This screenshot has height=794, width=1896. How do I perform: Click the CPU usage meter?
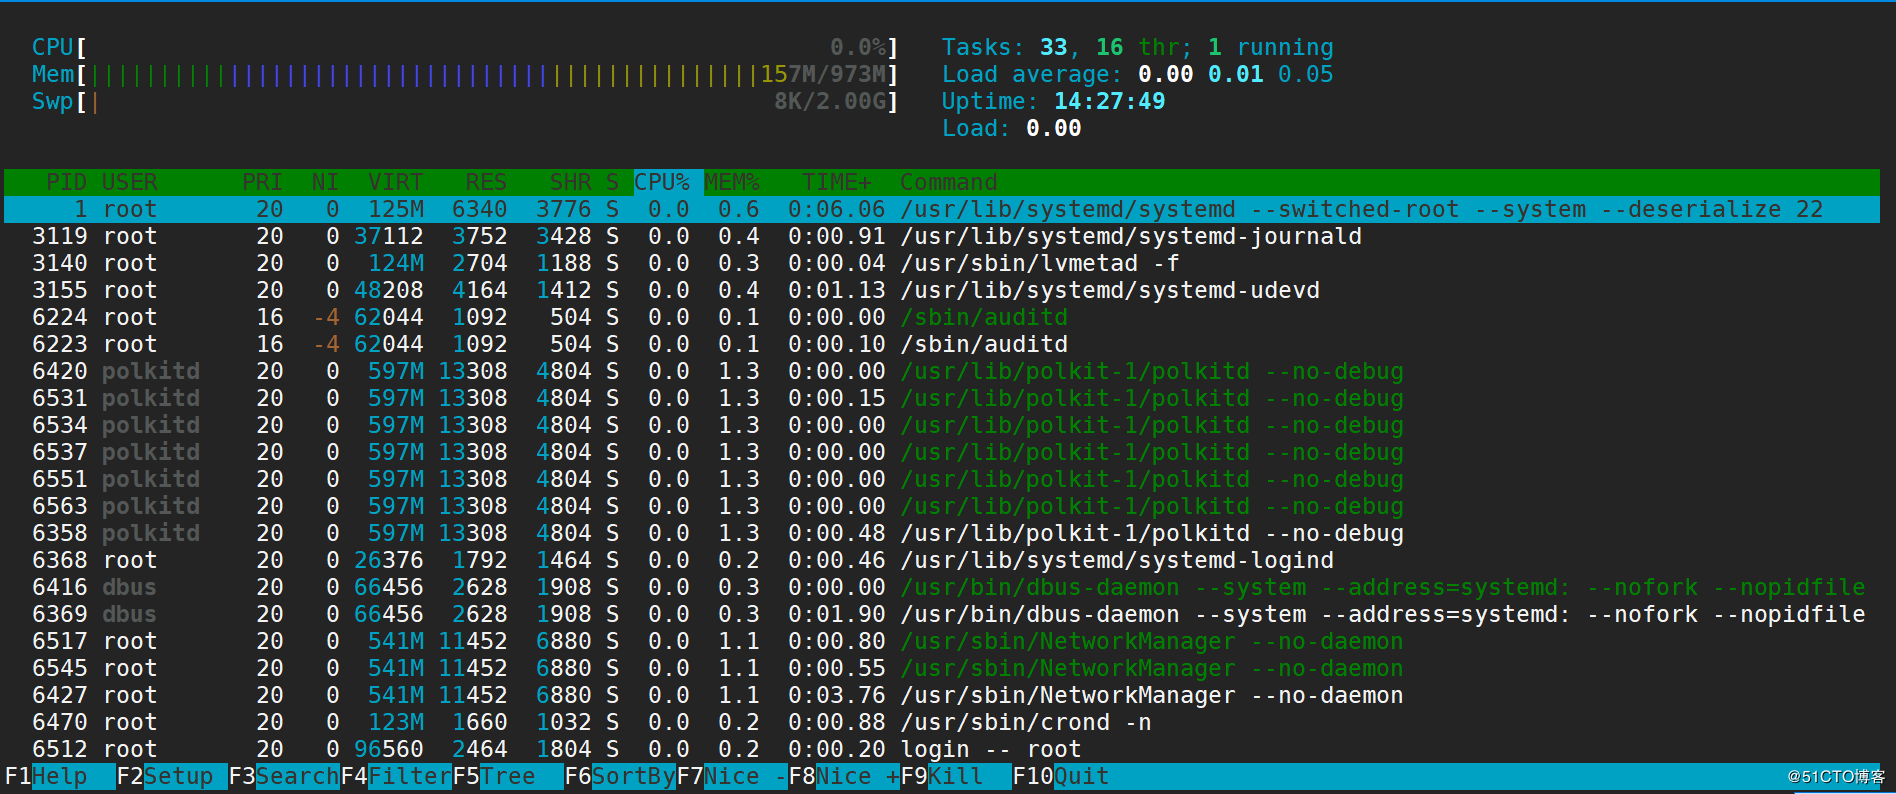466,48
